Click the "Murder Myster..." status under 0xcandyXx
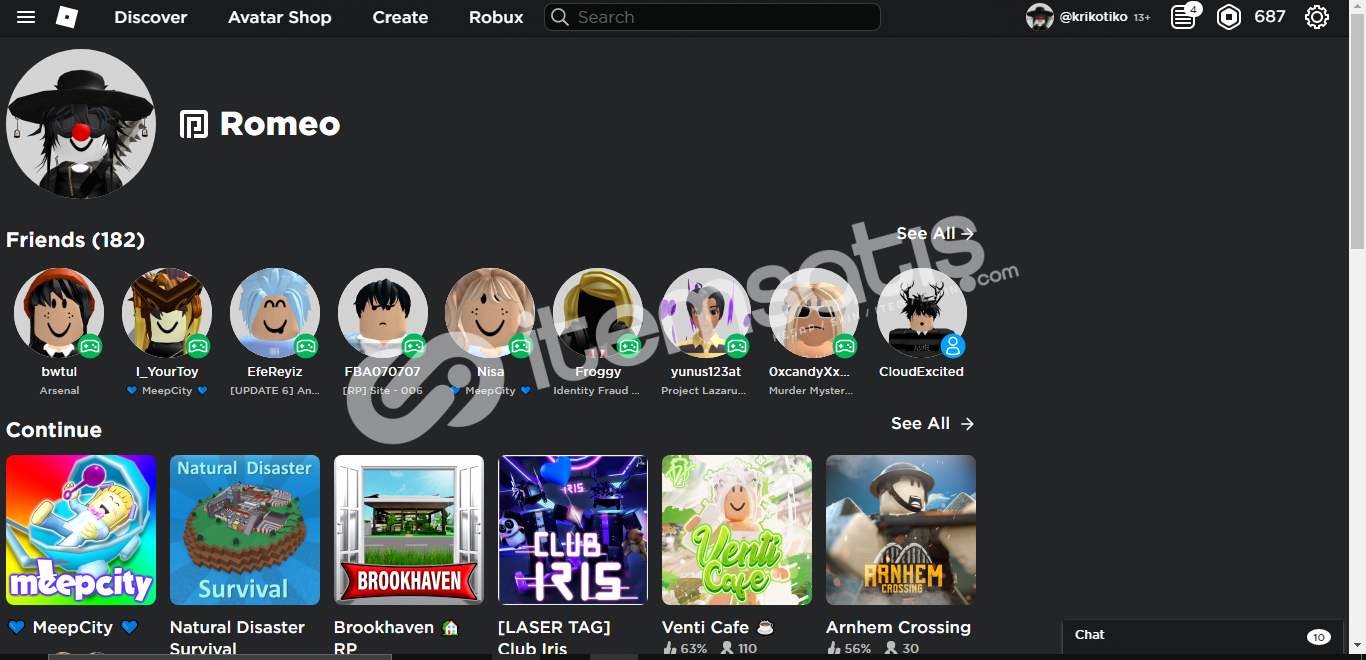This screenshot has width=1366, height=660. [x=811, y=391]
